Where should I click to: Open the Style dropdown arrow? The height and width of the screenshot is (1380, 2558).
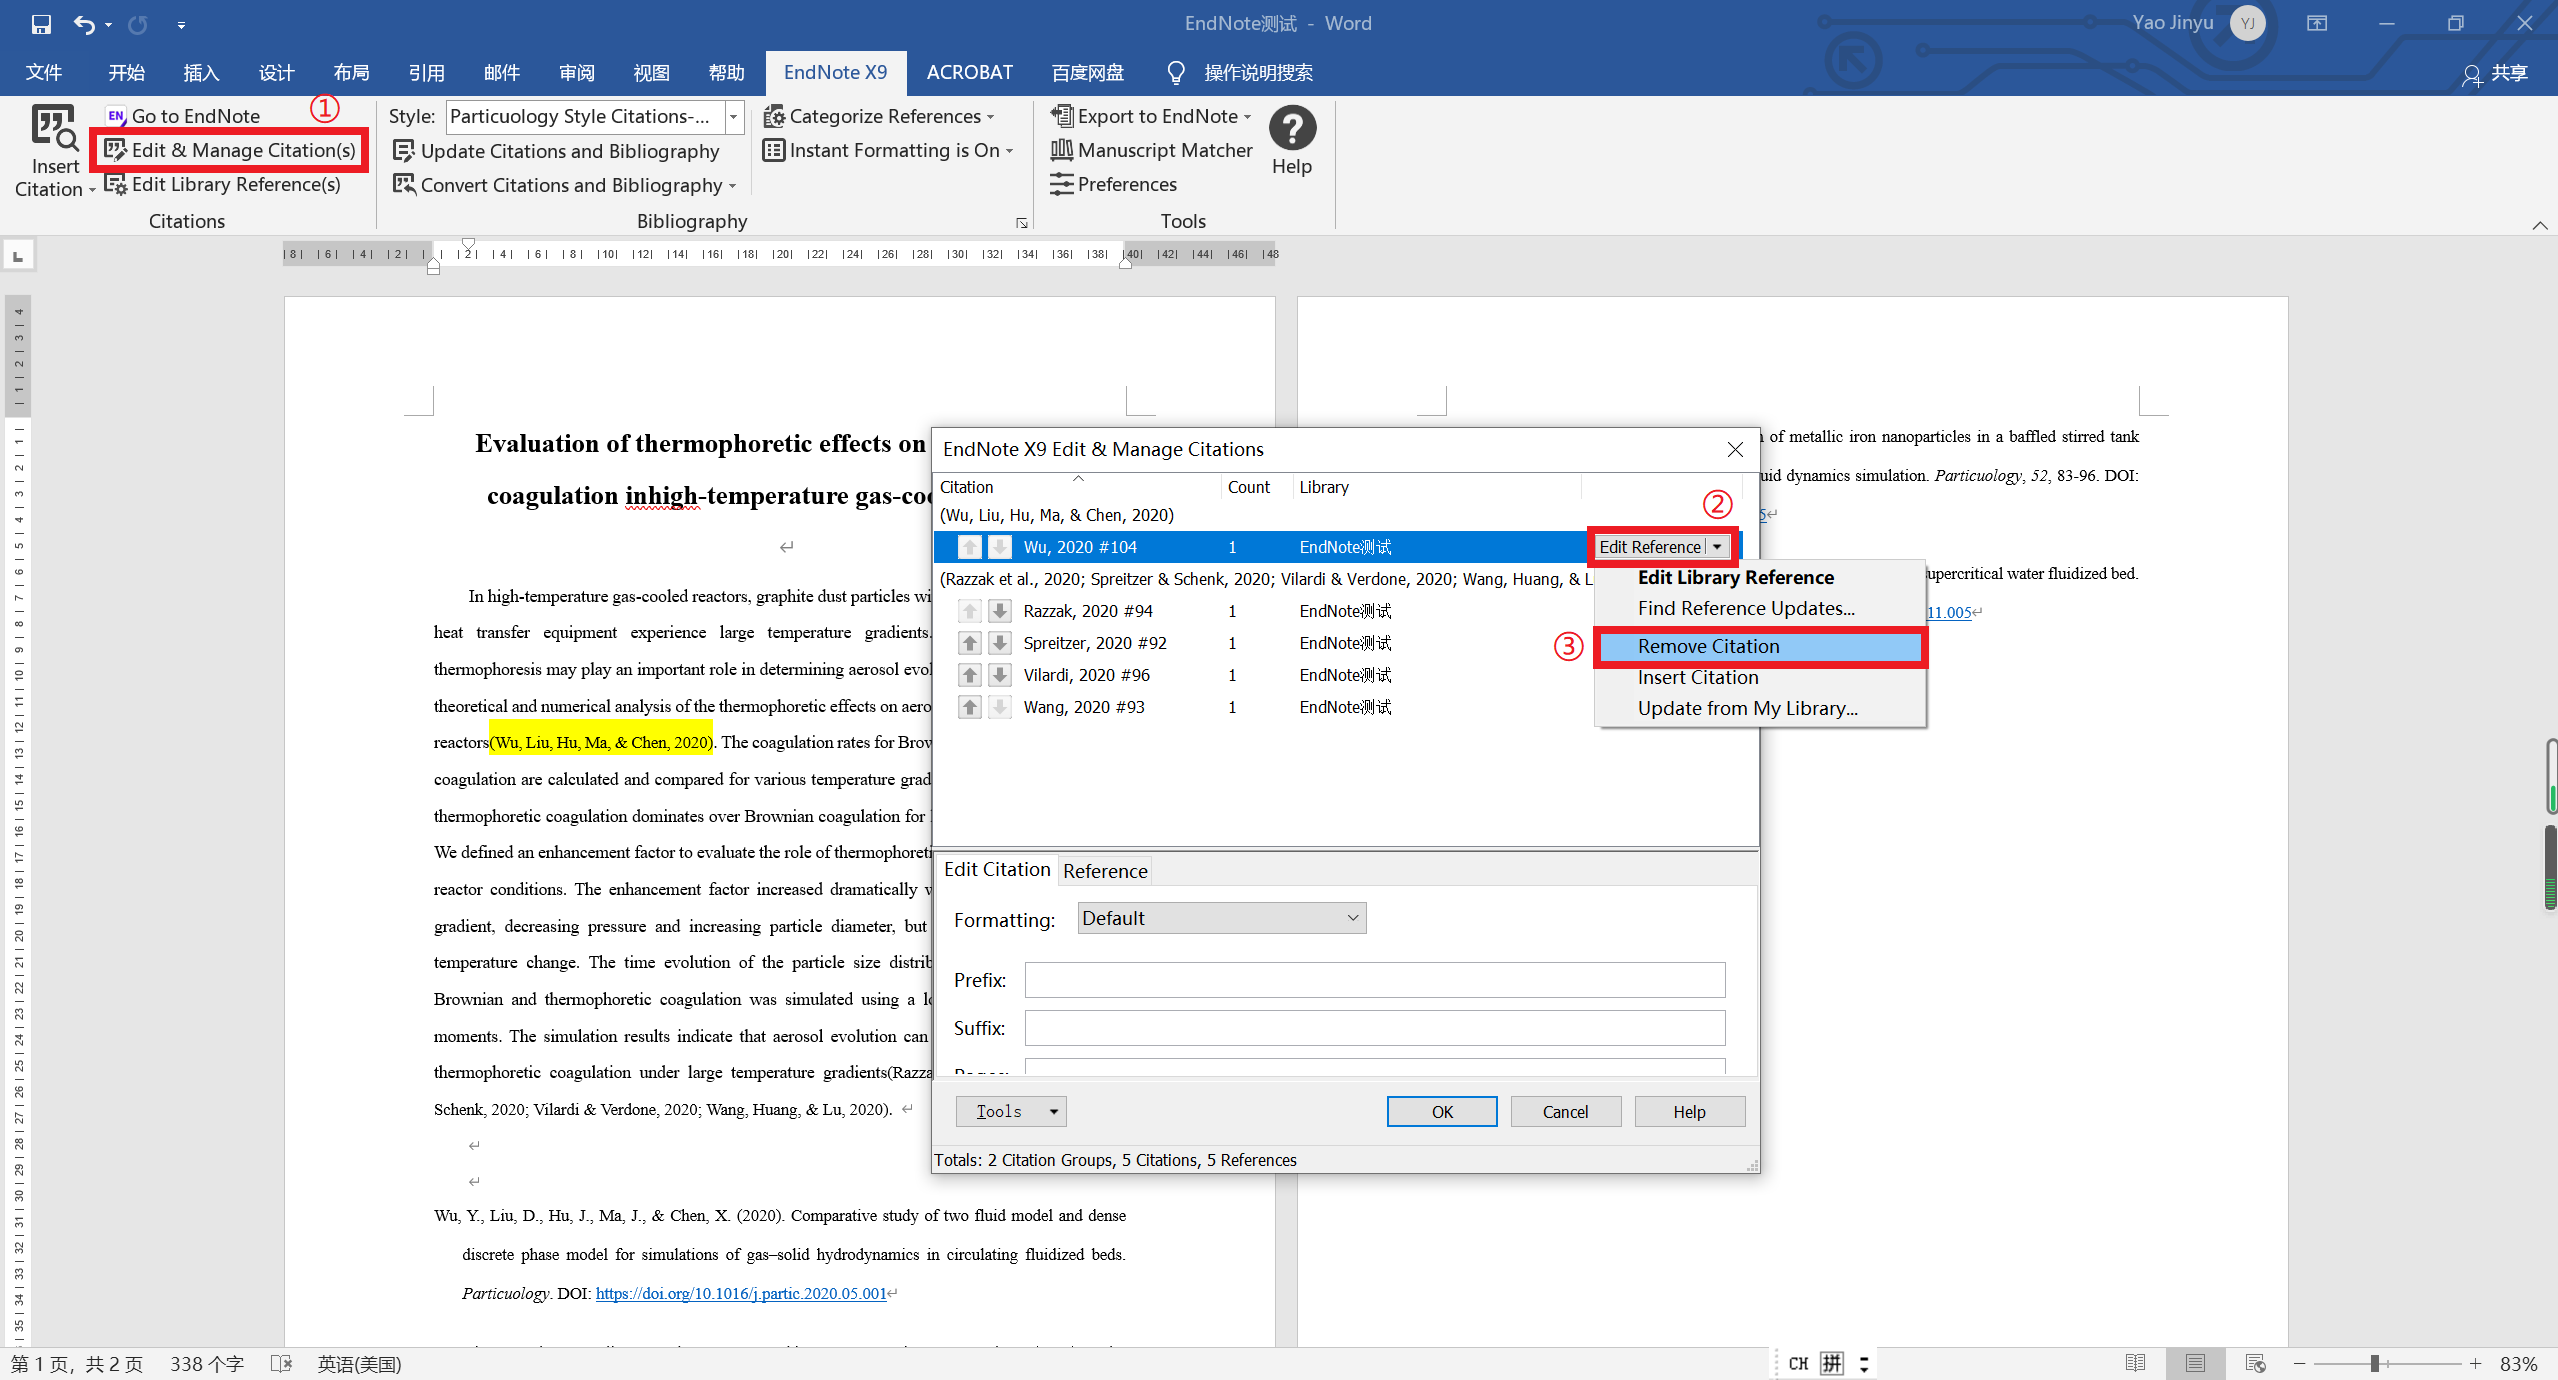tap(734, 117)
